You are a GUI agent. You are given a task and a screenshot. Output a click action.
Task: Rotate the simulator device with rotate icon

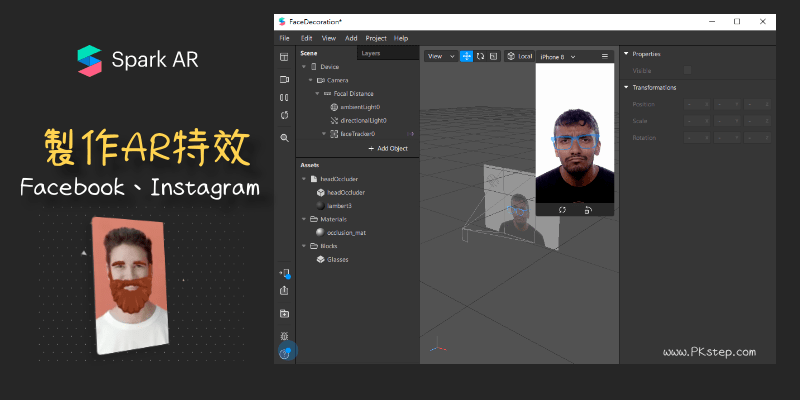pos(588,210)
